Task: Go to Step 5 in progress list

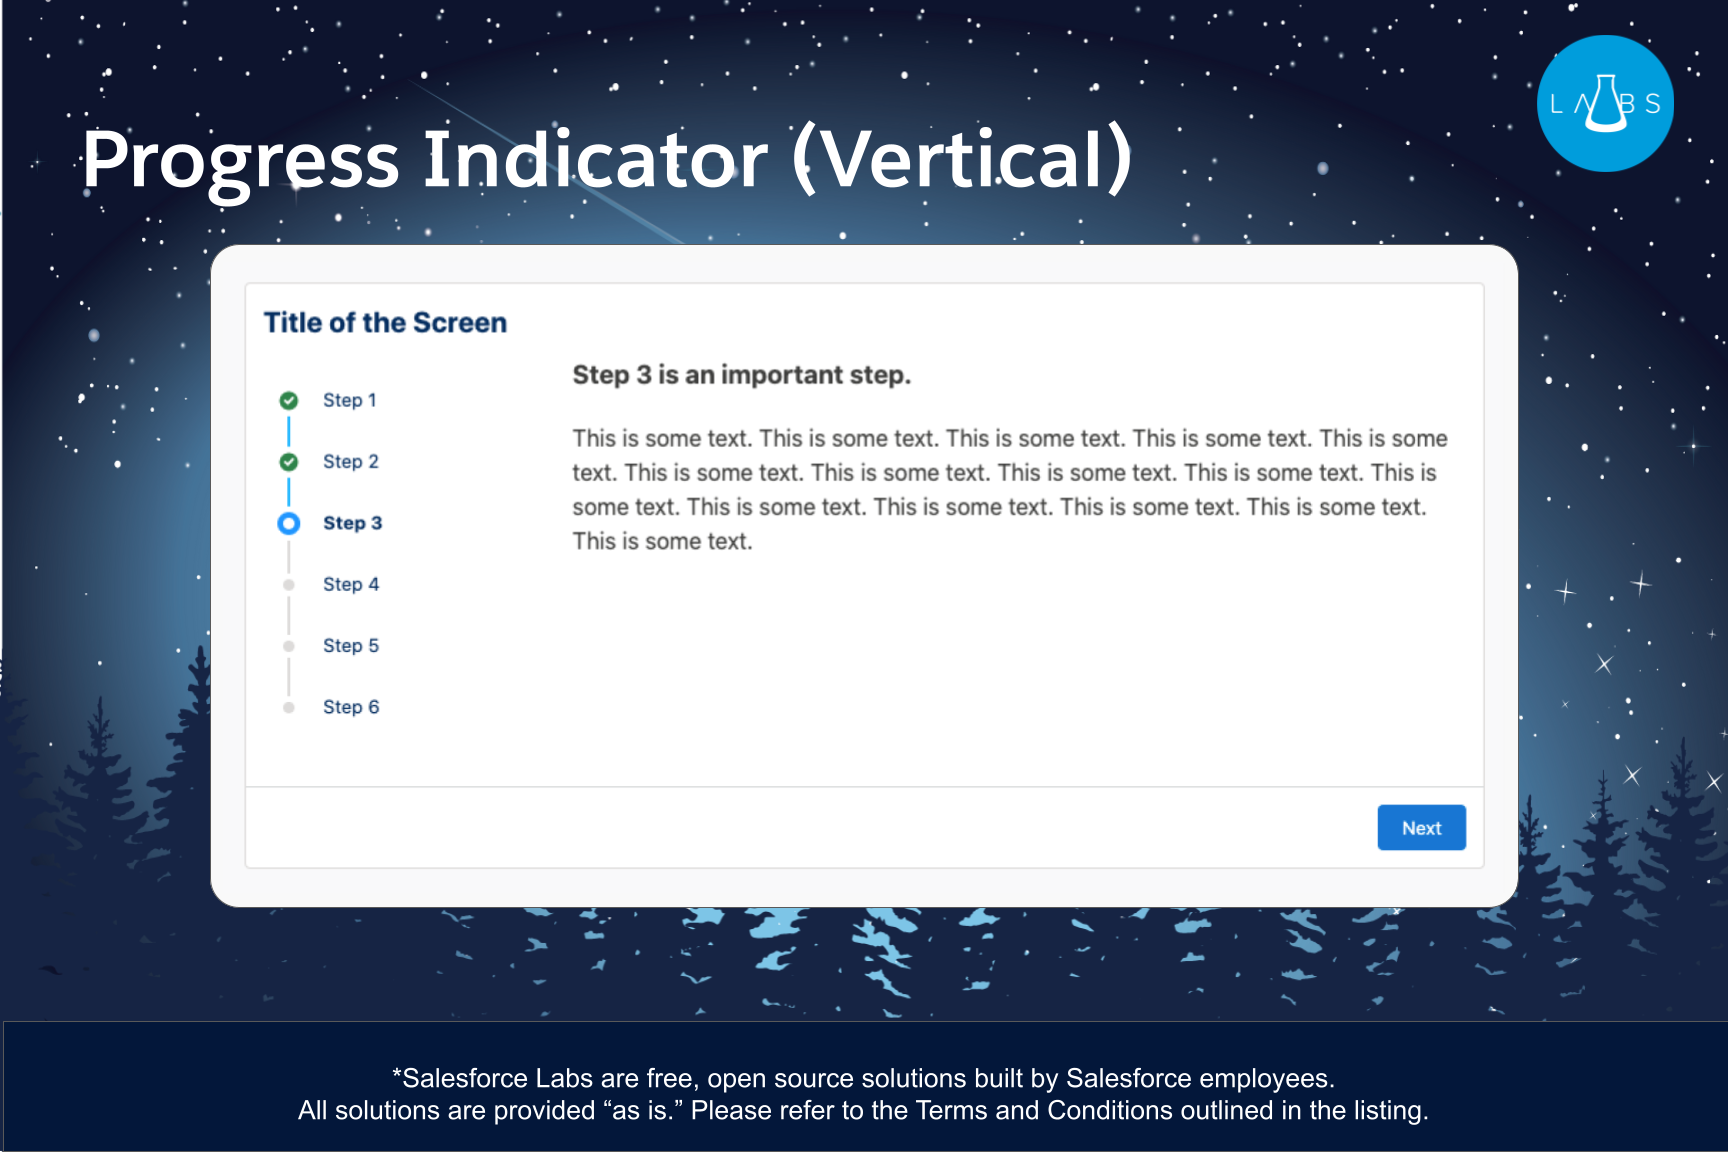Action: [350, 645]
